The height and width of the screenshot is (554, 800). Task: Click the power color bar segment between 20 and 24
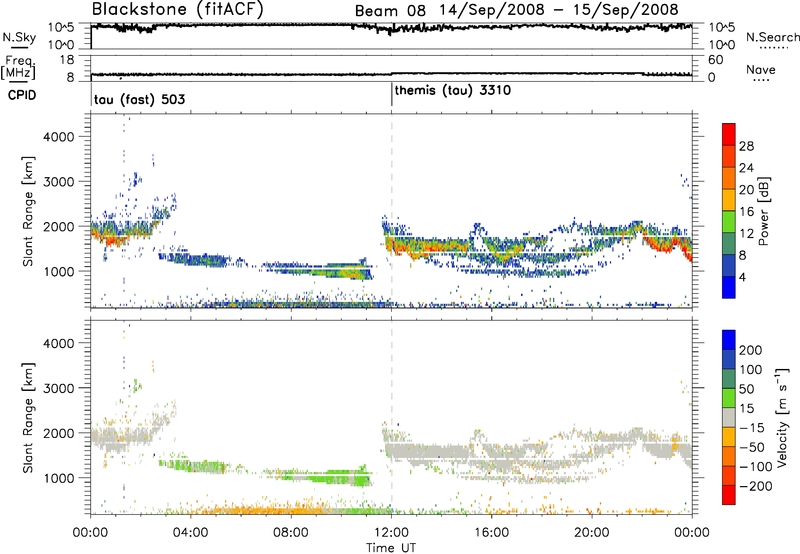point(729,178)
